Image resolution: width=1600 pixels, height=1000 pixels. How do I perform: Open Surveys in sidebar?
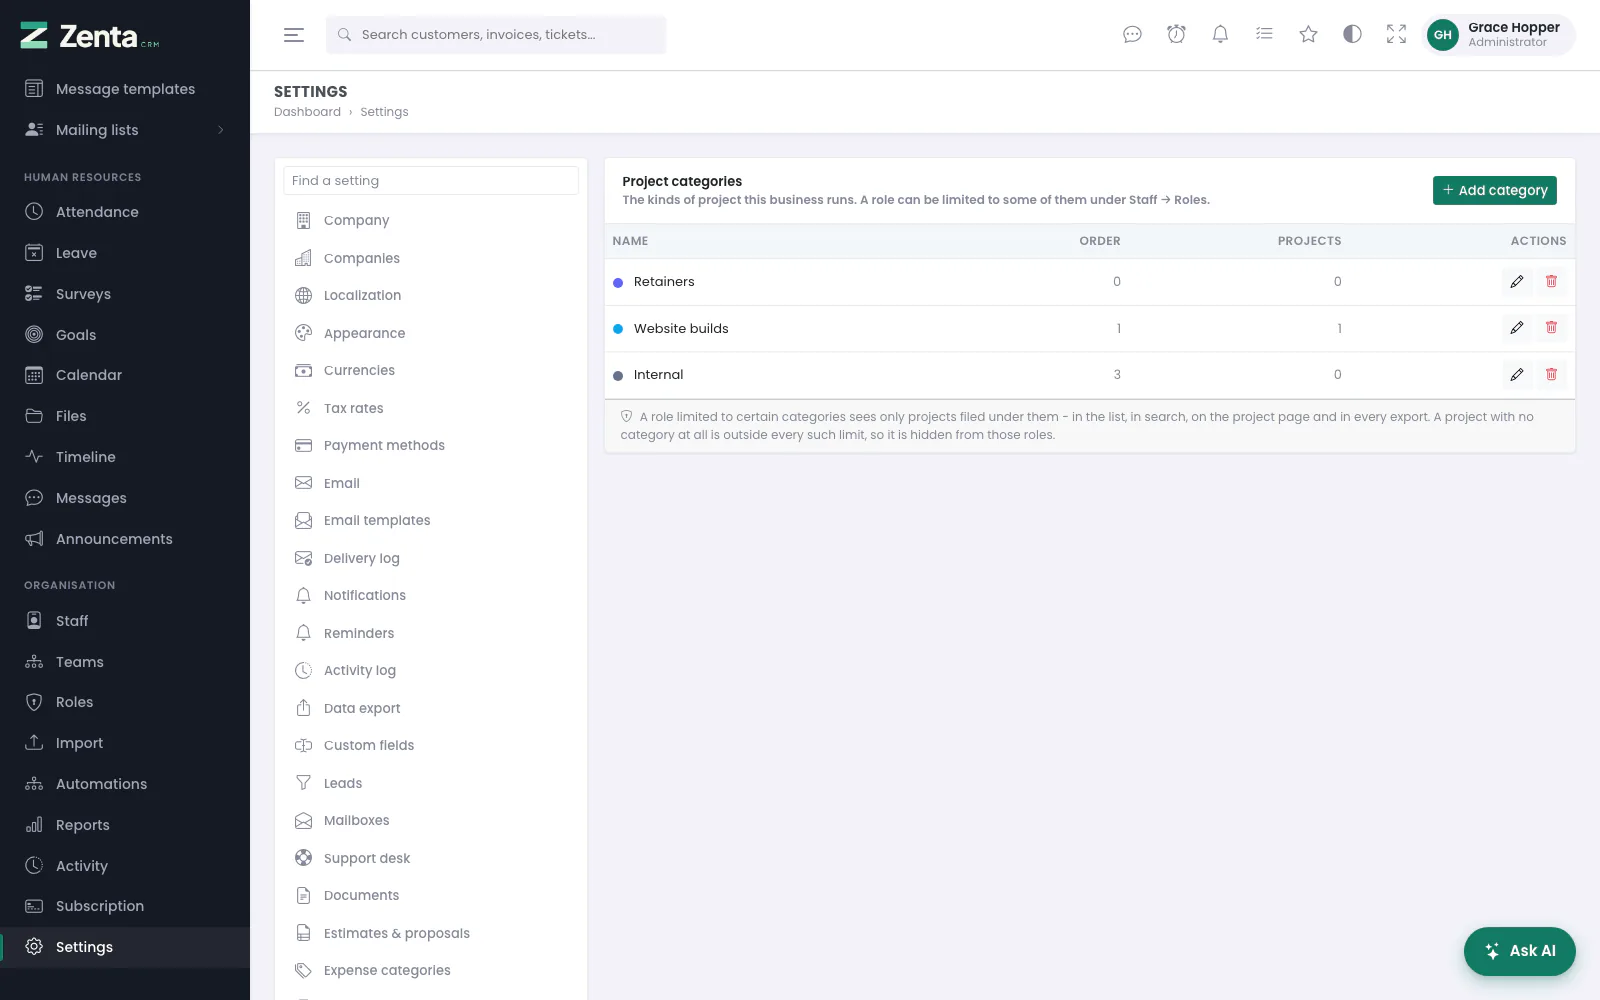(x=125, y=294)
